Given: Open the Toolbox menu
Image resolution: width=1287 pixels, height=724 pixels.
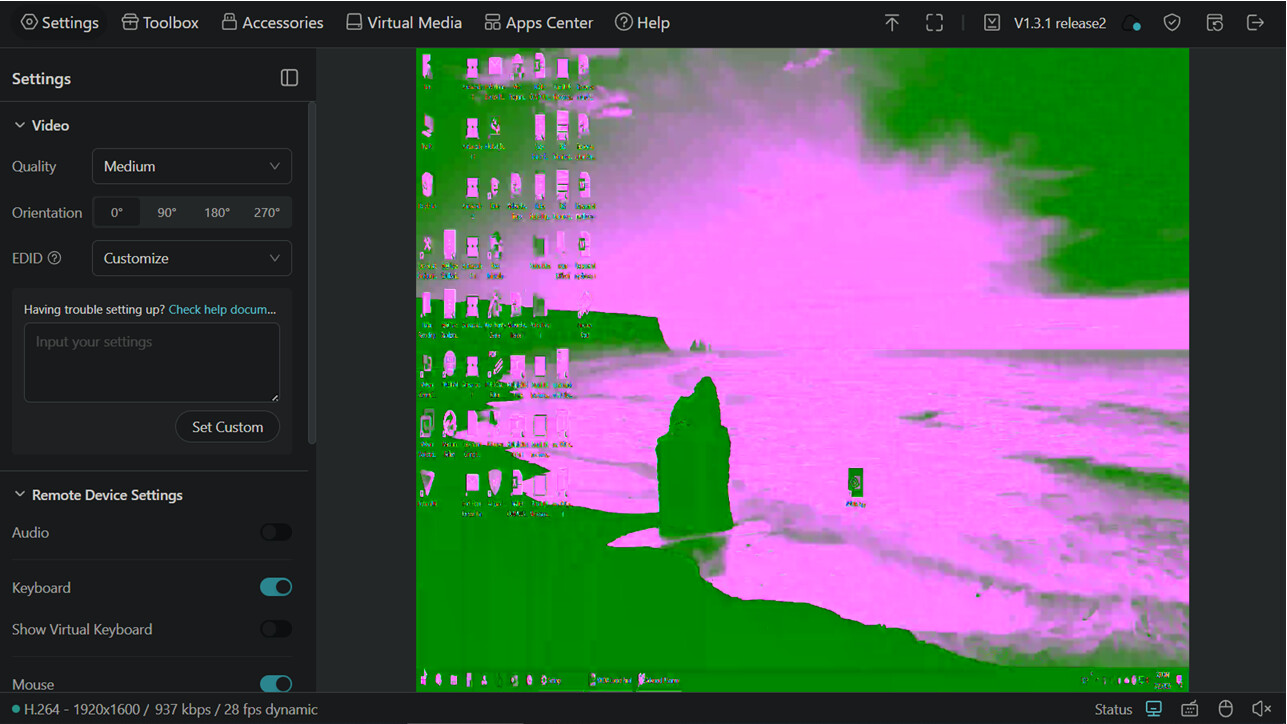Looking at the screenshot, I should [160, 22].
